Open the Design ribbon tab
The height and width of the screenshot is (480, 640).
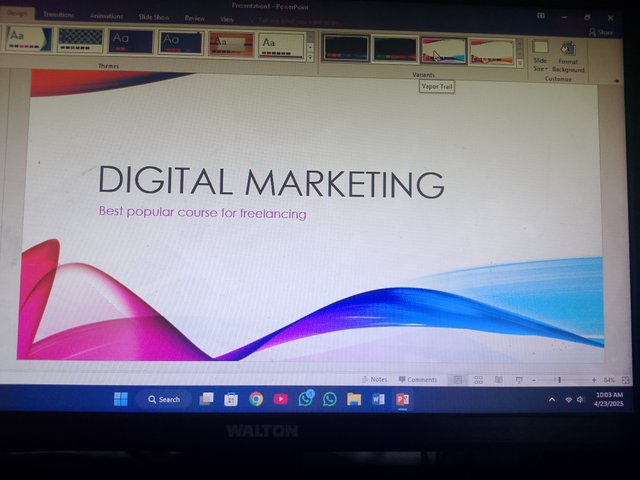(x=17, y=13)
